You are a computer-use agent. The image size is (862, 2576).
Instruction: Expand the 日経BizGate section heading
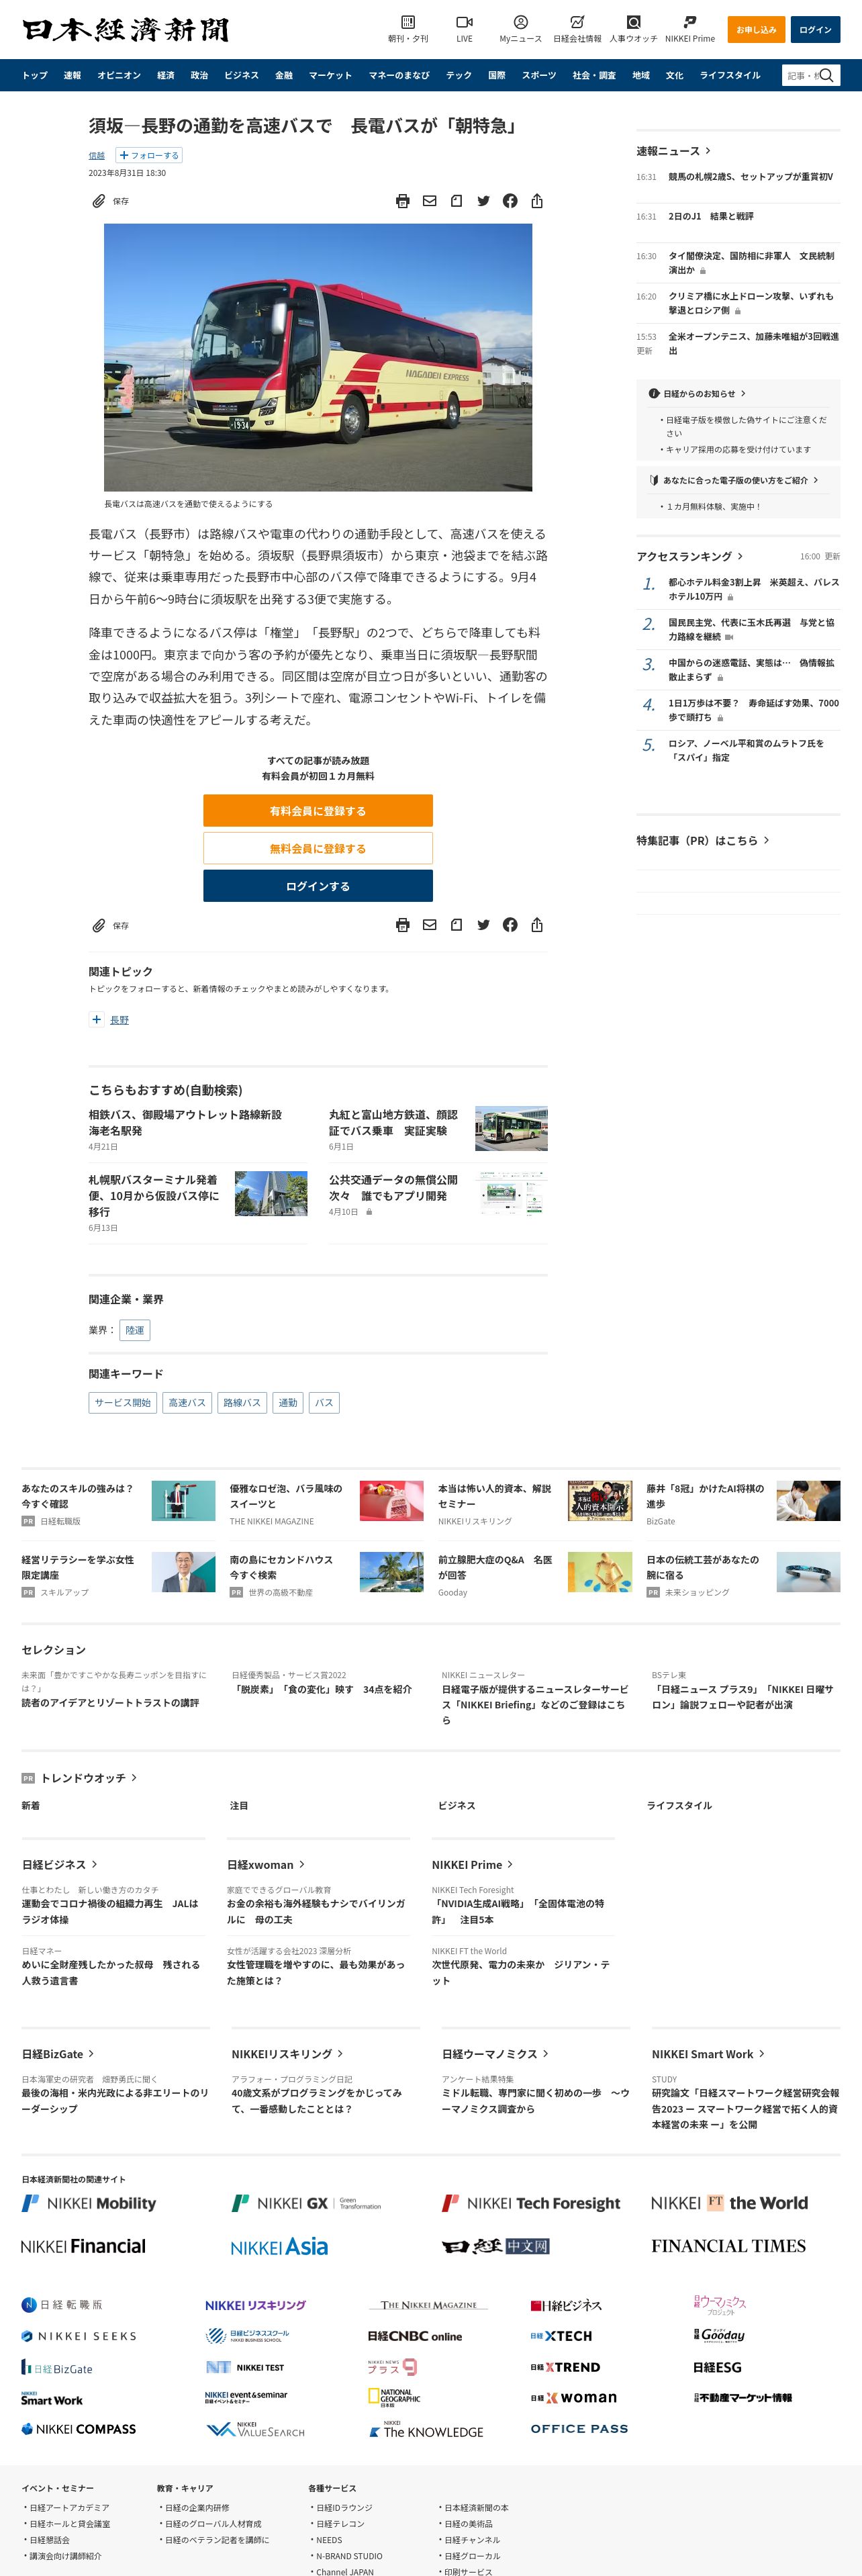[58, 2053]
